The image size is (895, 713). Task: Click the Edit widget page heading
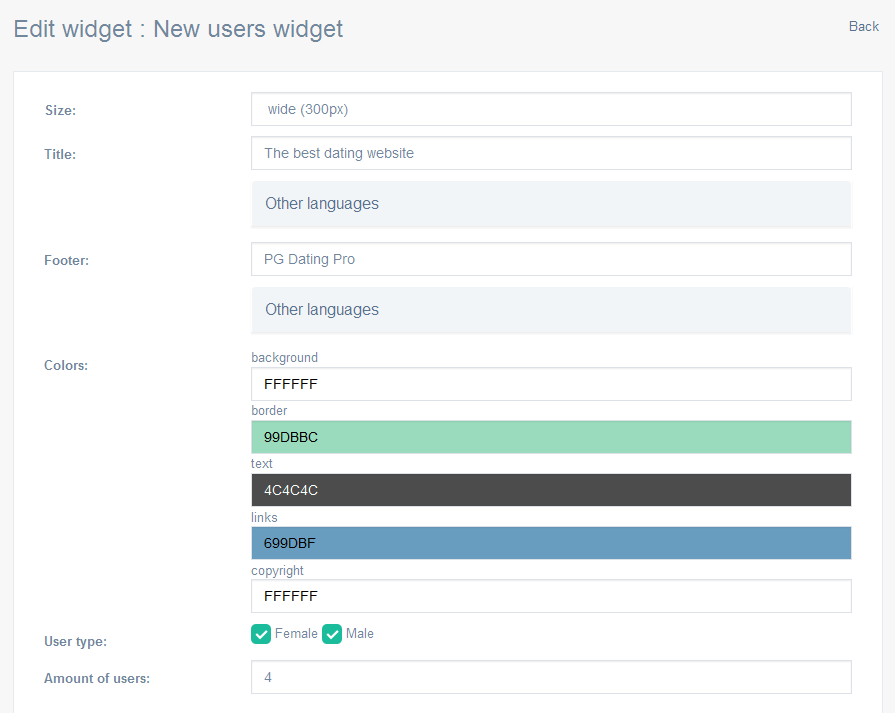[x=178, y=29]
